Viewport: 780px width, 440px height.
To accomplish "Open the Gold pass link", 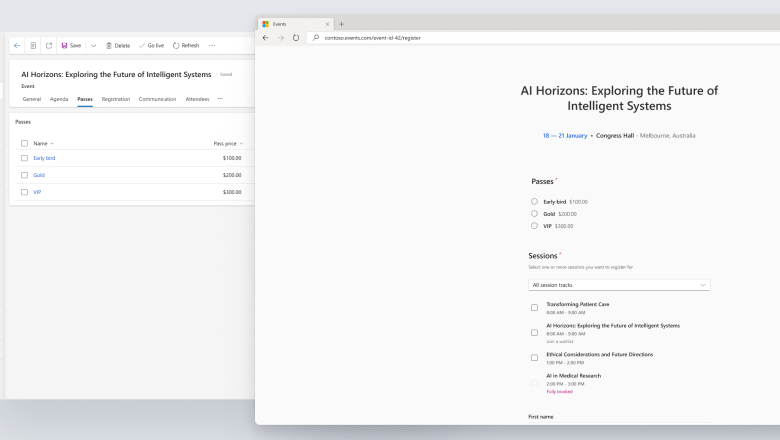I will pyautogui.click(x=39, y=175).
